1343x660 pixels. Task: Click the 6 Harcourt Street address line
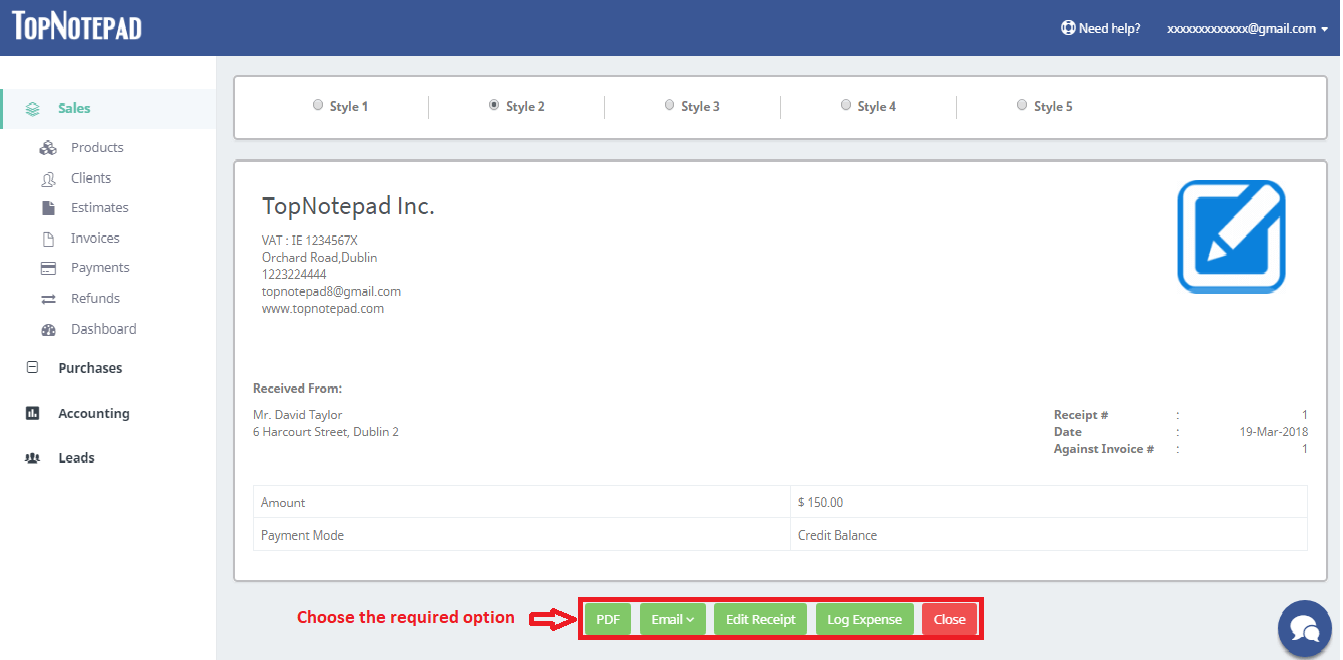pos(326,432)
